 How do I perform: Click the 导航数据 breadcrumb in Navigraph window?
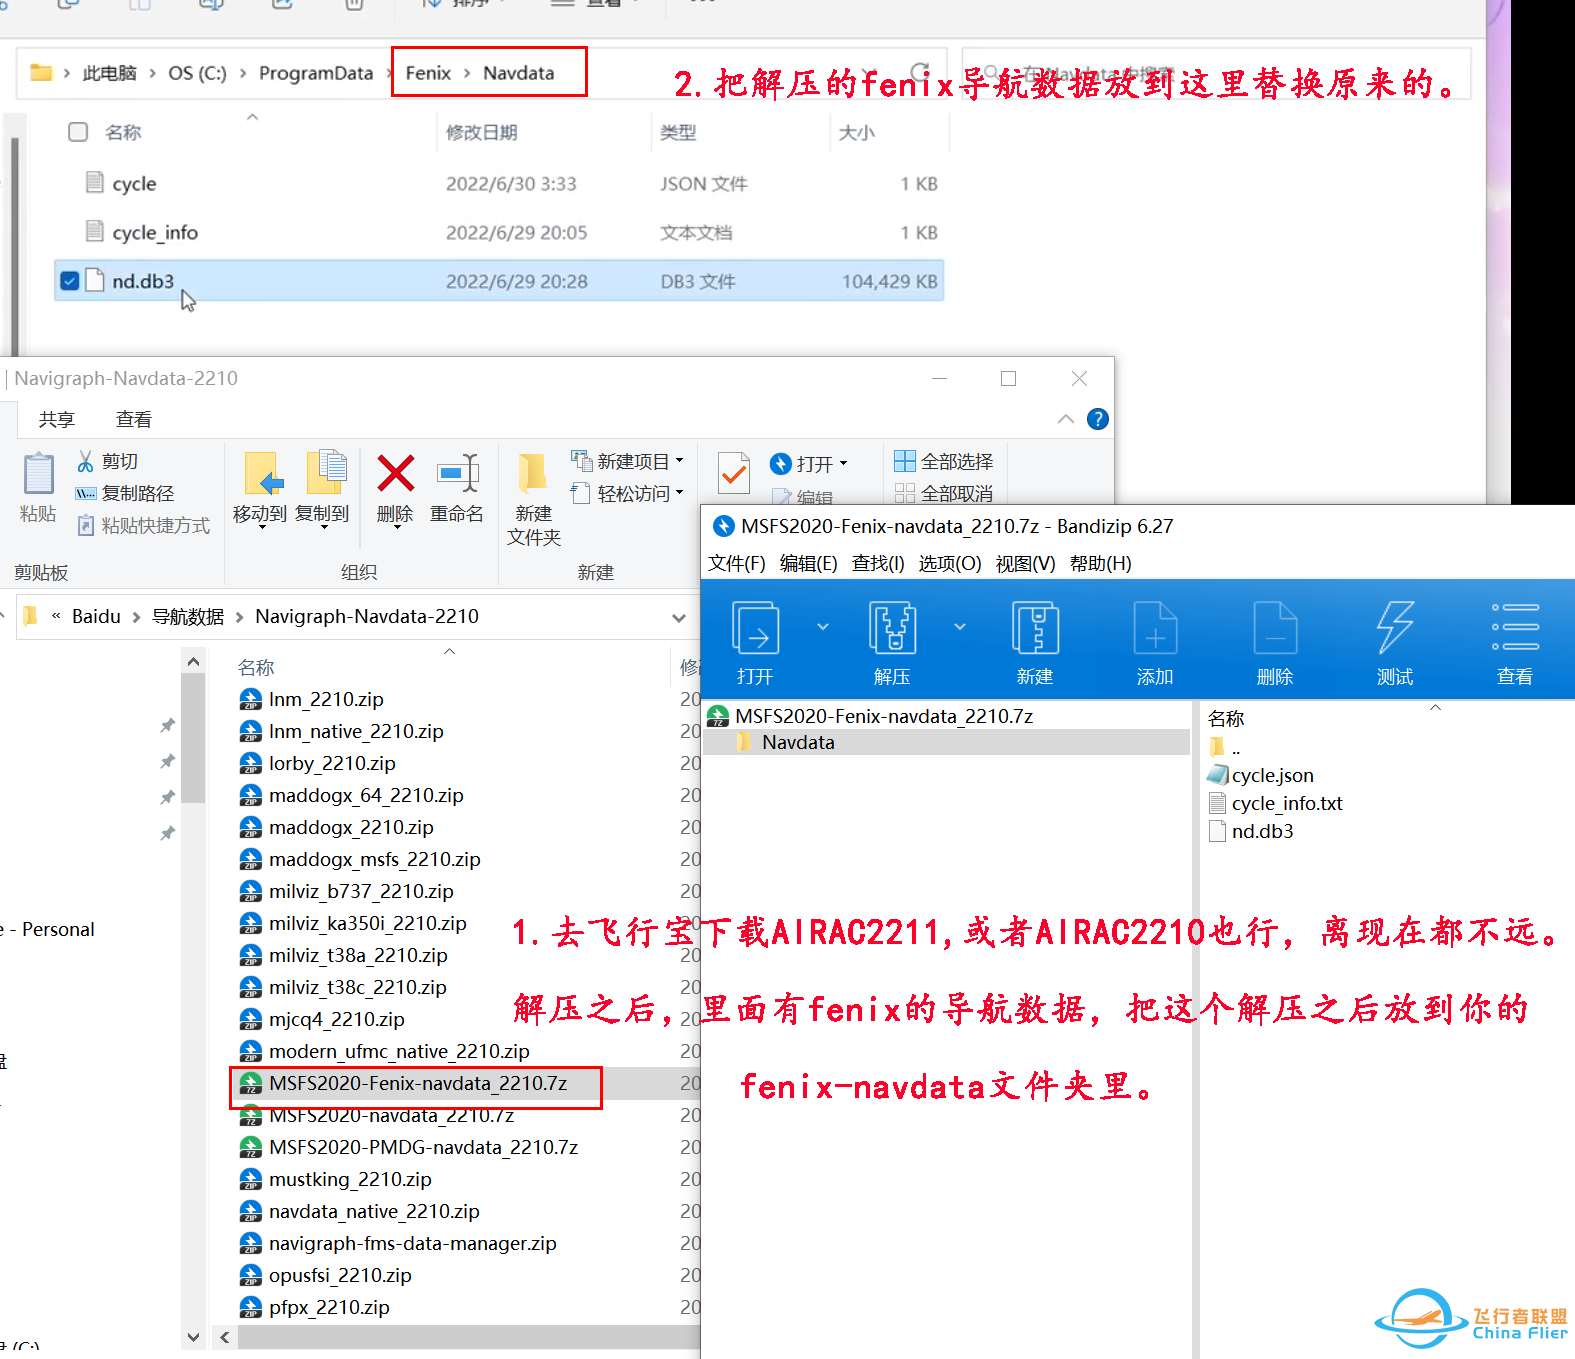[188, 616]
